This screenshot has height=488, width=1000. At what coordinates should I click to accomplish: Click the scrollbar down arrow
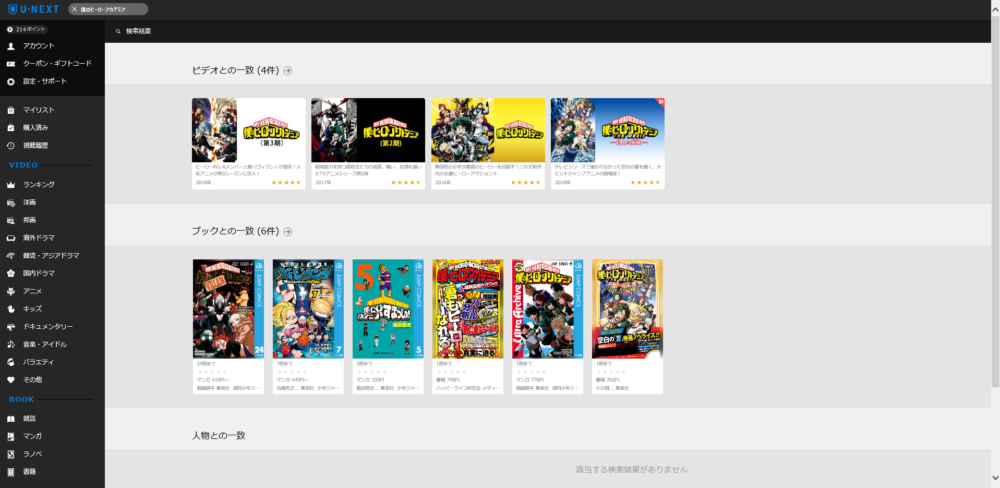(x=996, y=478)
